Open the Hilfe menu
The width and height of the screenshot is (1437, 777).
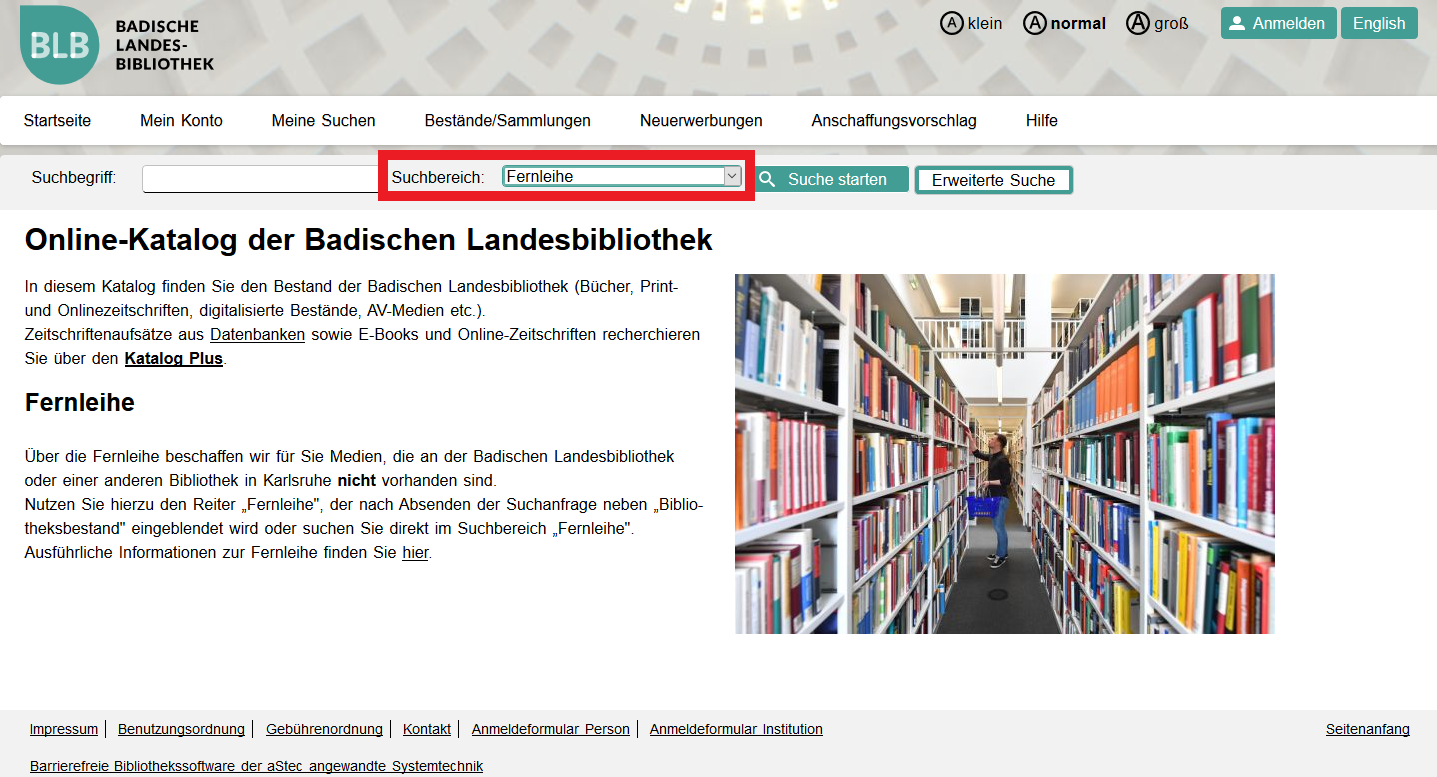1041,121
